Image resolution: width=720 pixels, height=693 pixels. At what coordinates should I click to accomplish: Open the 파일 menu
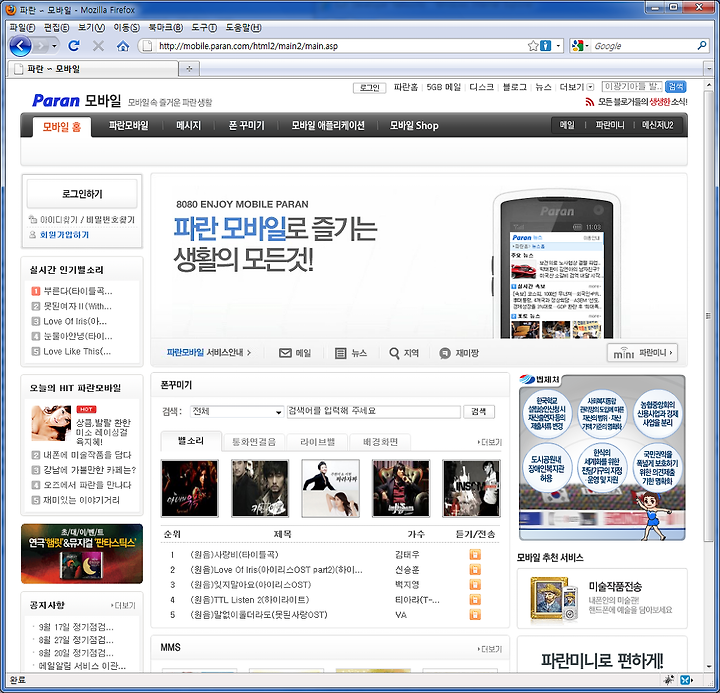[22, 28]
